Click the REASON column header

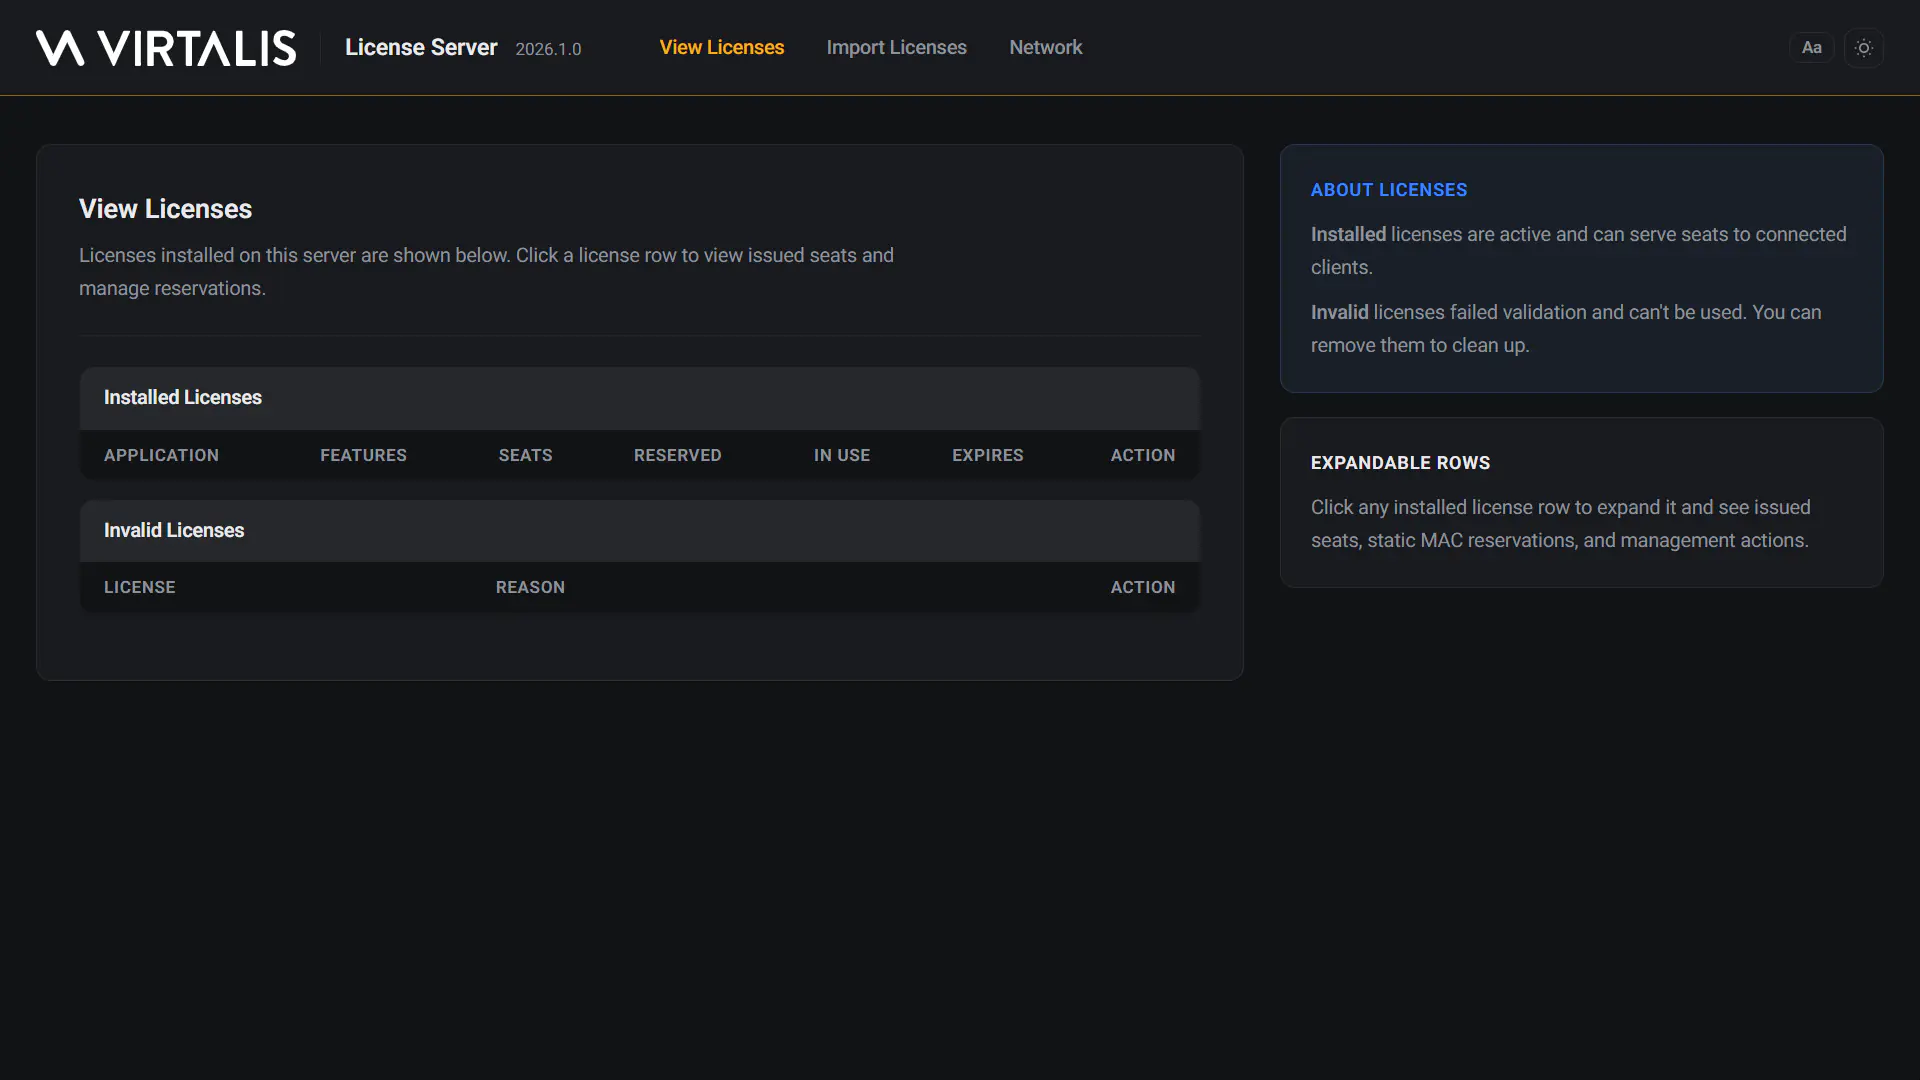pyautogui.click(x=530, y=587)
